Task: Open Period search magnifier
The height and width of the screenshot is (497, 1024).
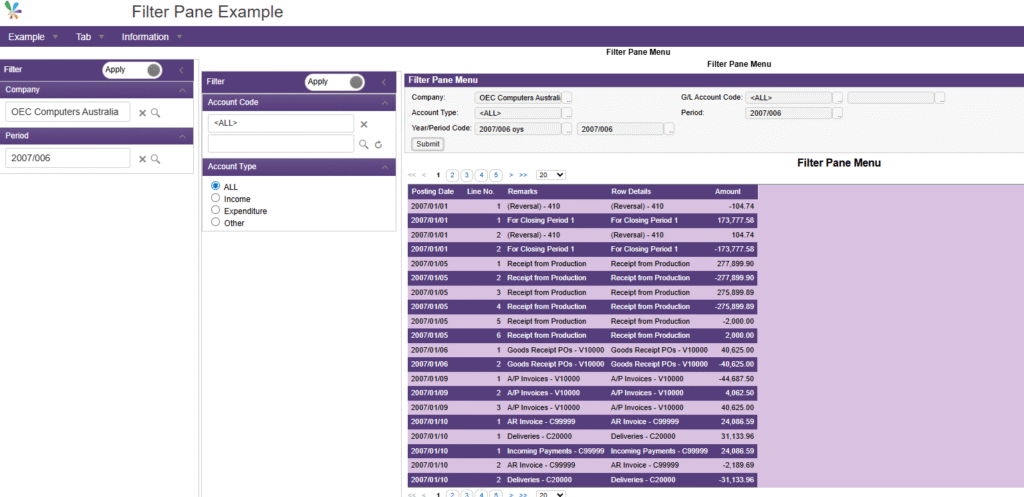Action: coord(155,159)
